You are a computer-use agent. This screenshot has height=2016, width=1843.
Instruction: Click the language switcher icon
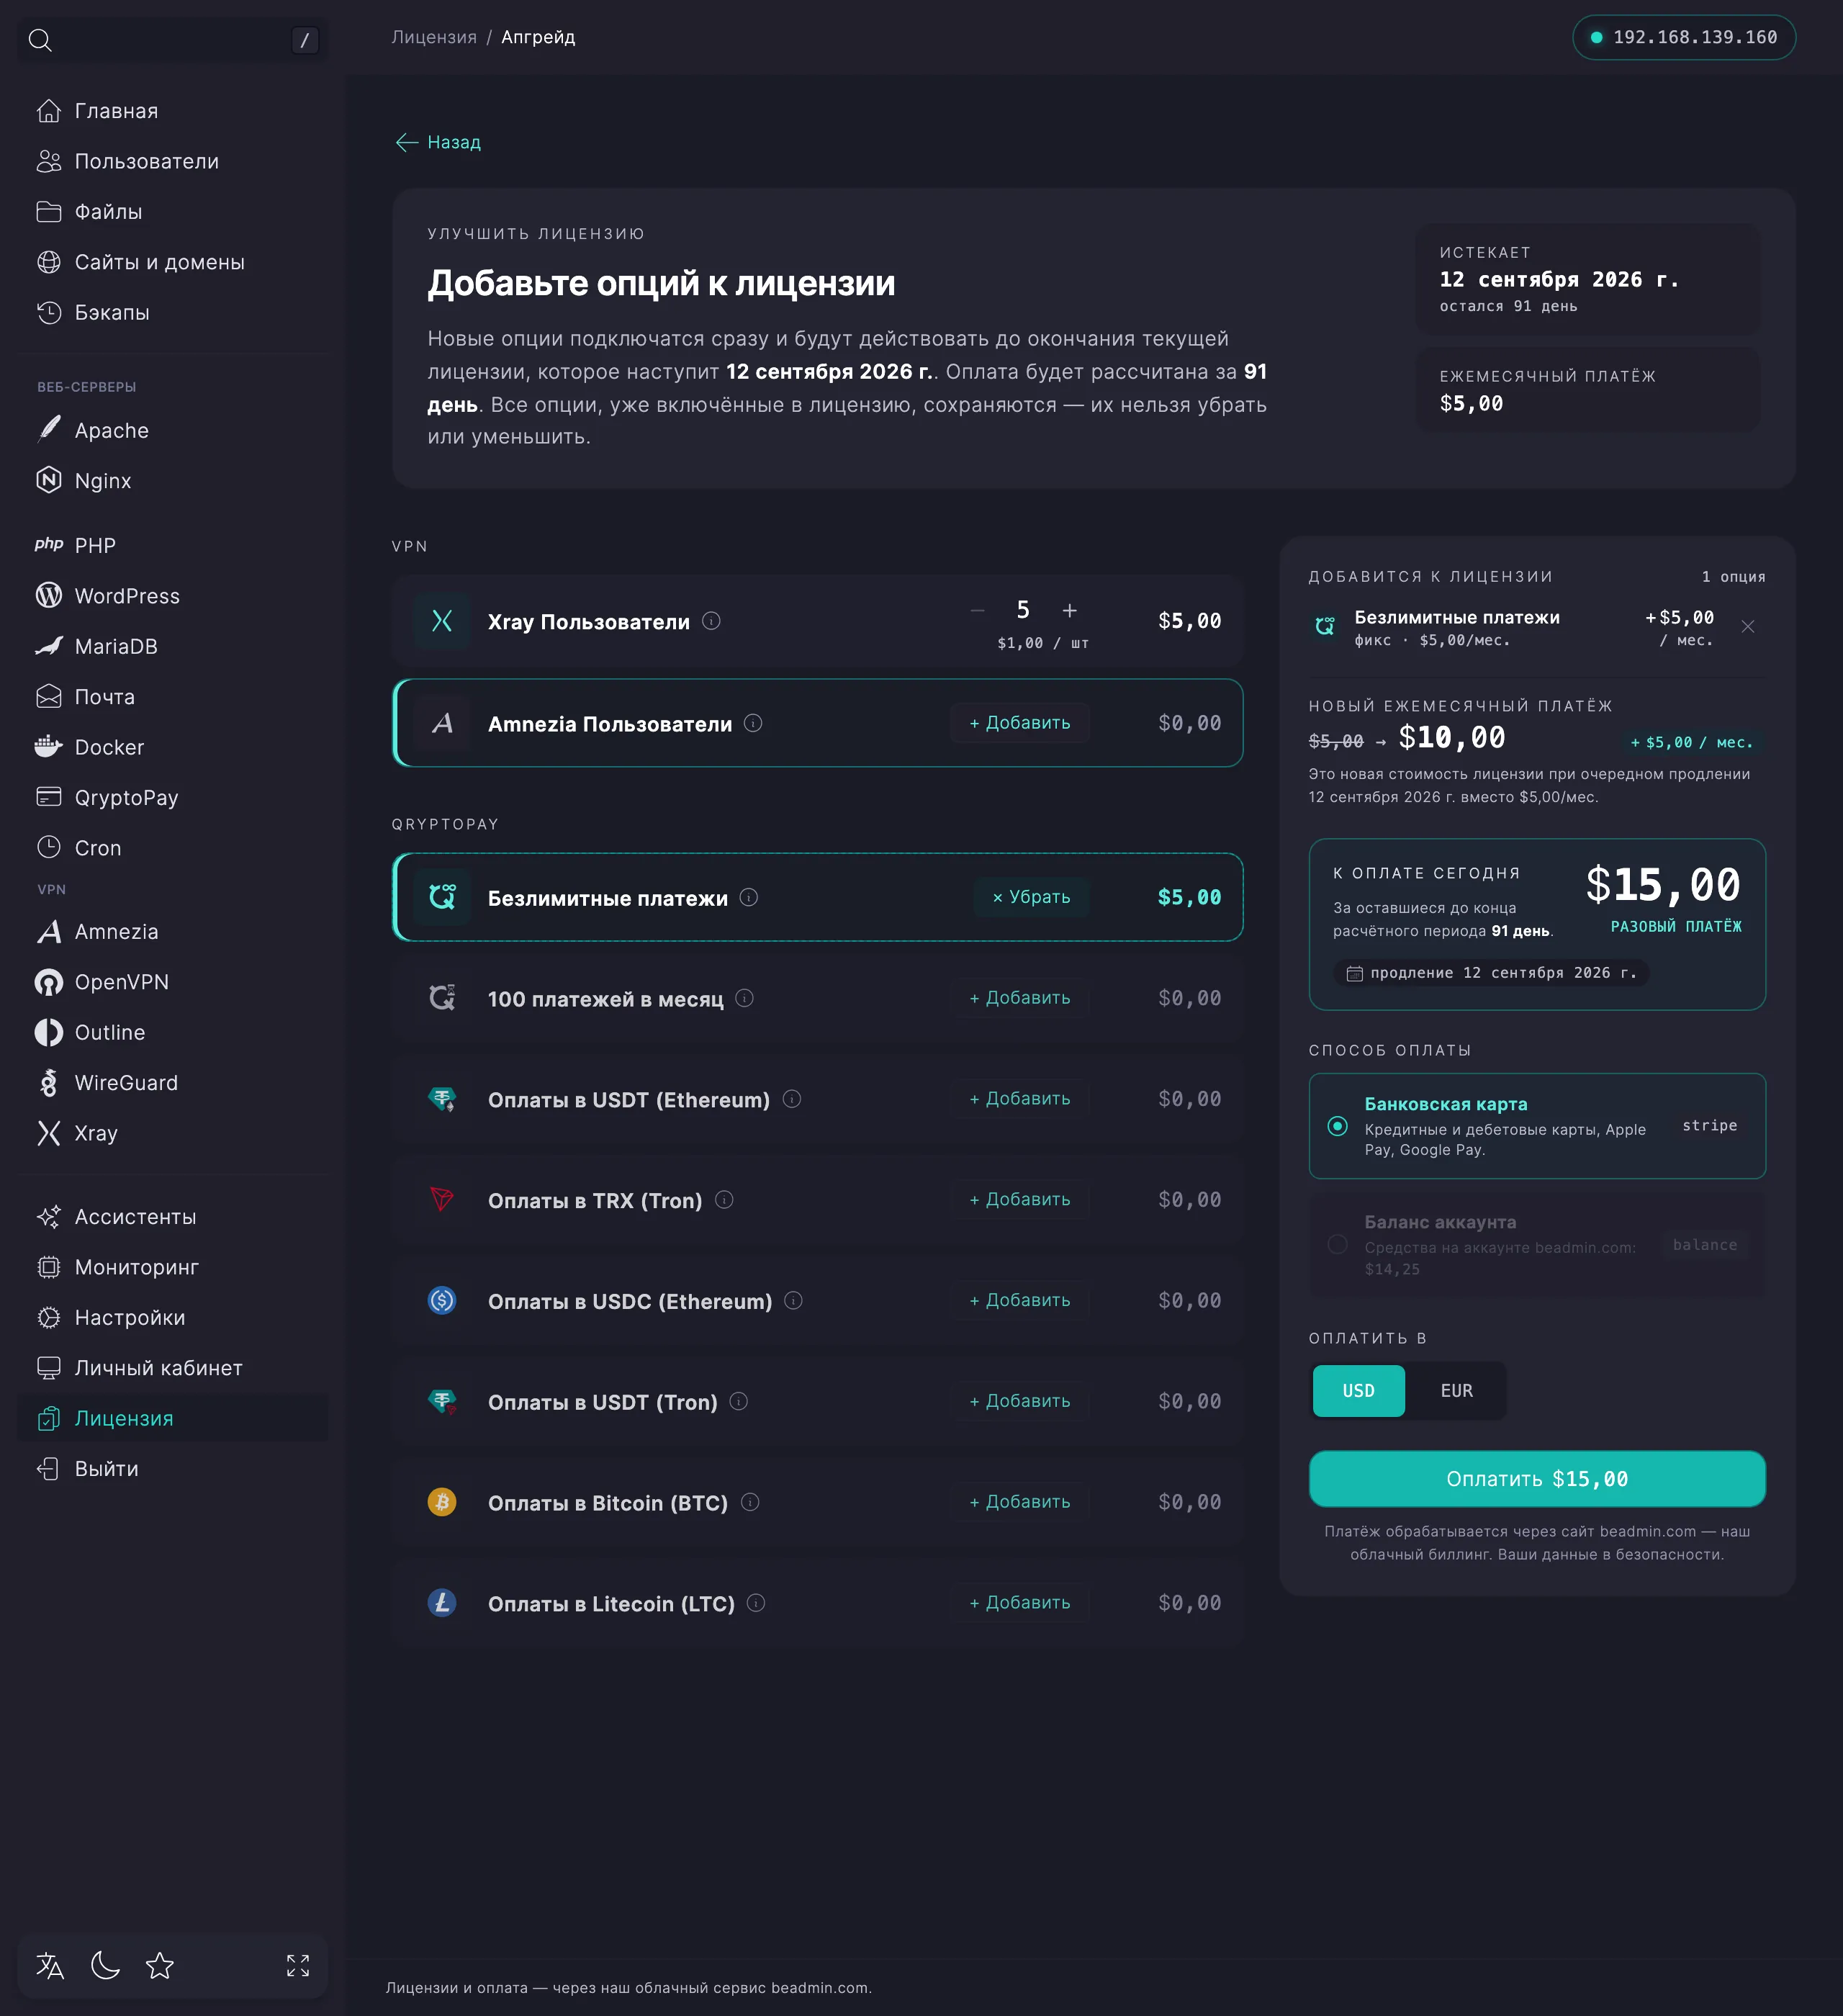[x=50, y=1966]
